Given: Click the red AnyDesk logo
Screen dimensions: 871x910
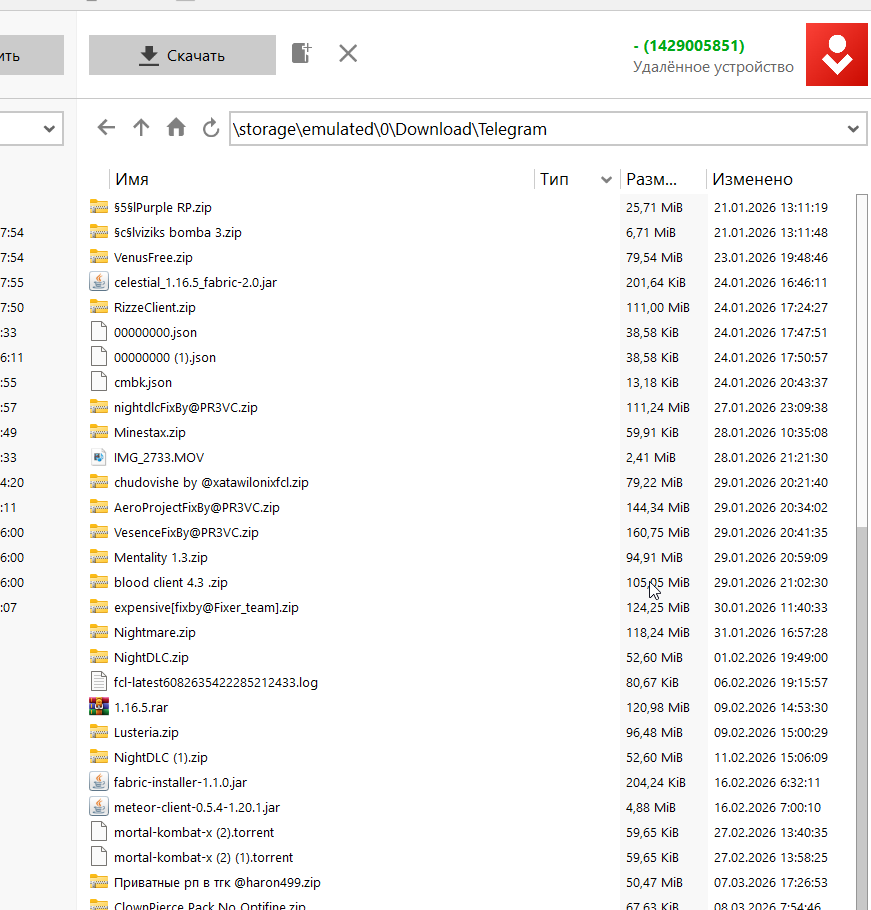Looking at the screenshot, I should coord(836,55).
